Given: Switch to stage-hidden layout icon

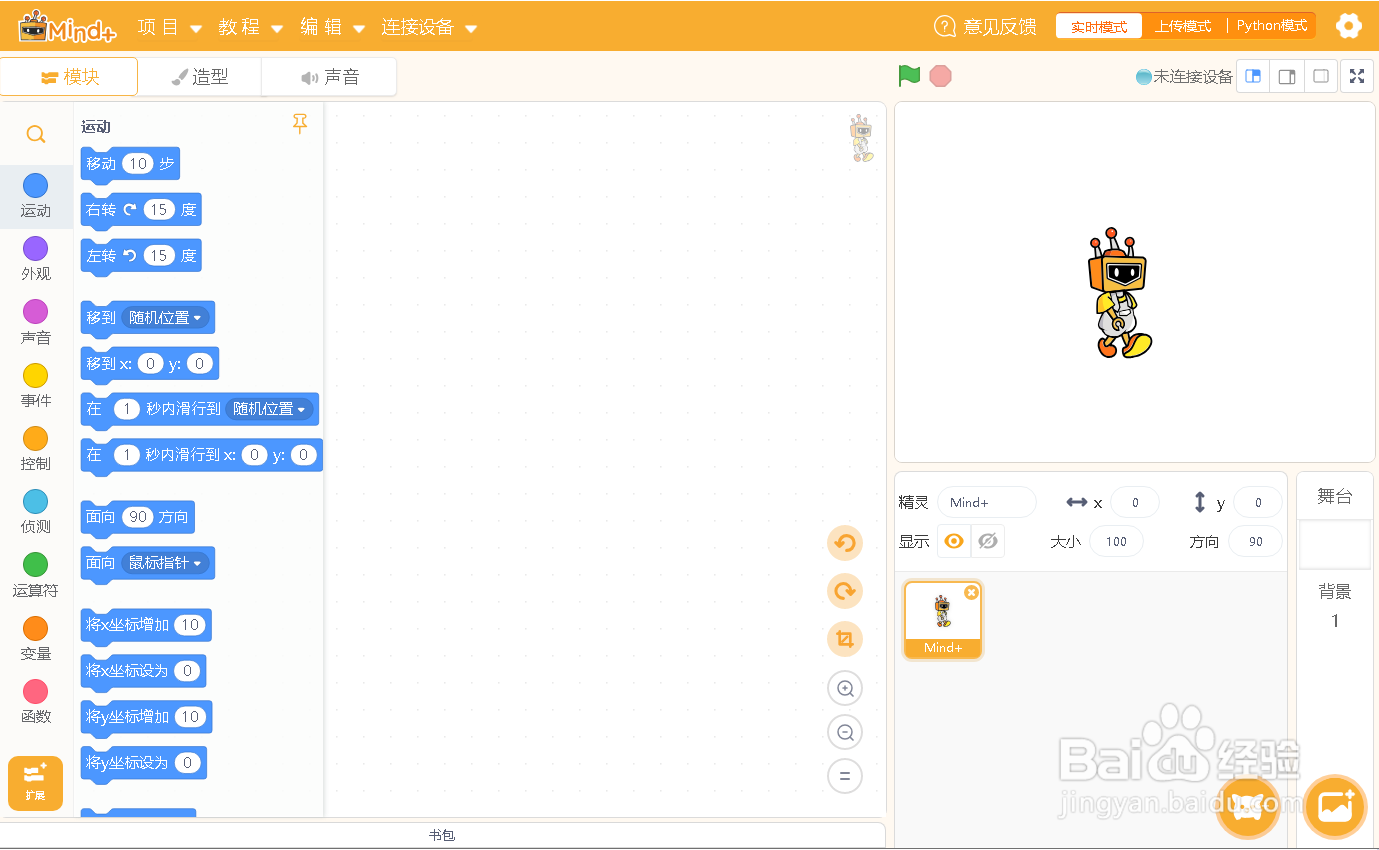Looking at the screenshot, I should [1321, 76].
